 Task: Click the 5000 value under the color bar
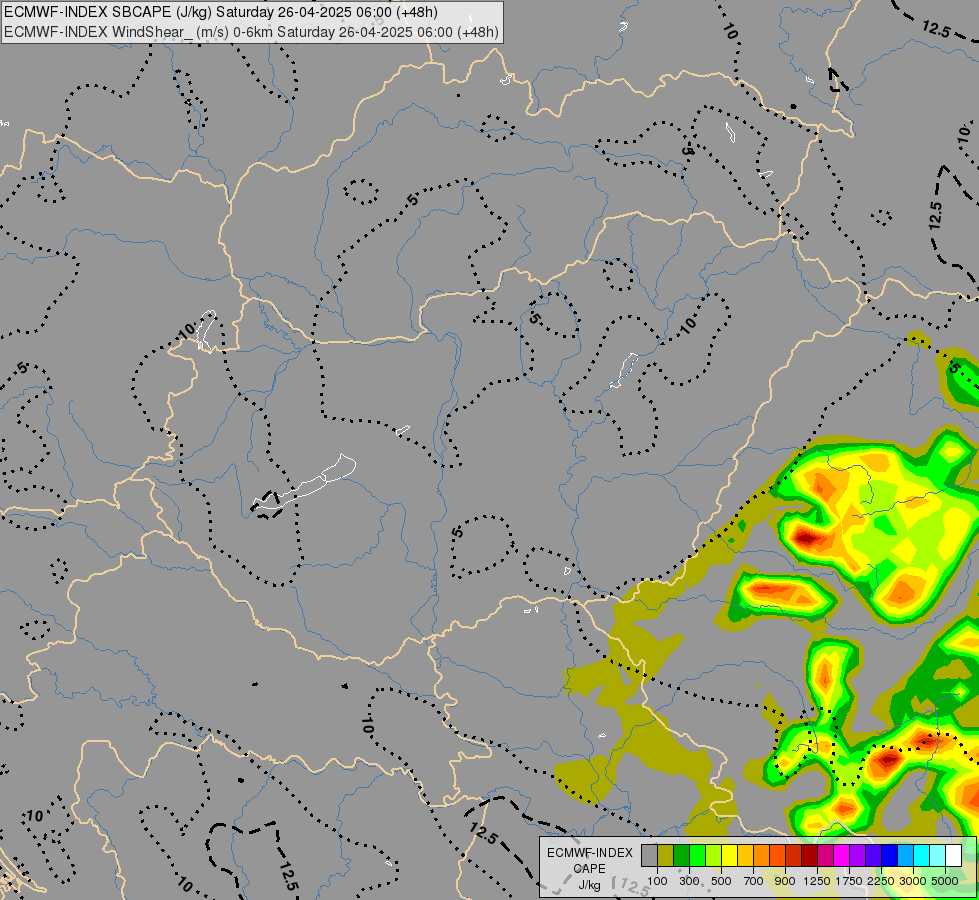coord(945,881)
